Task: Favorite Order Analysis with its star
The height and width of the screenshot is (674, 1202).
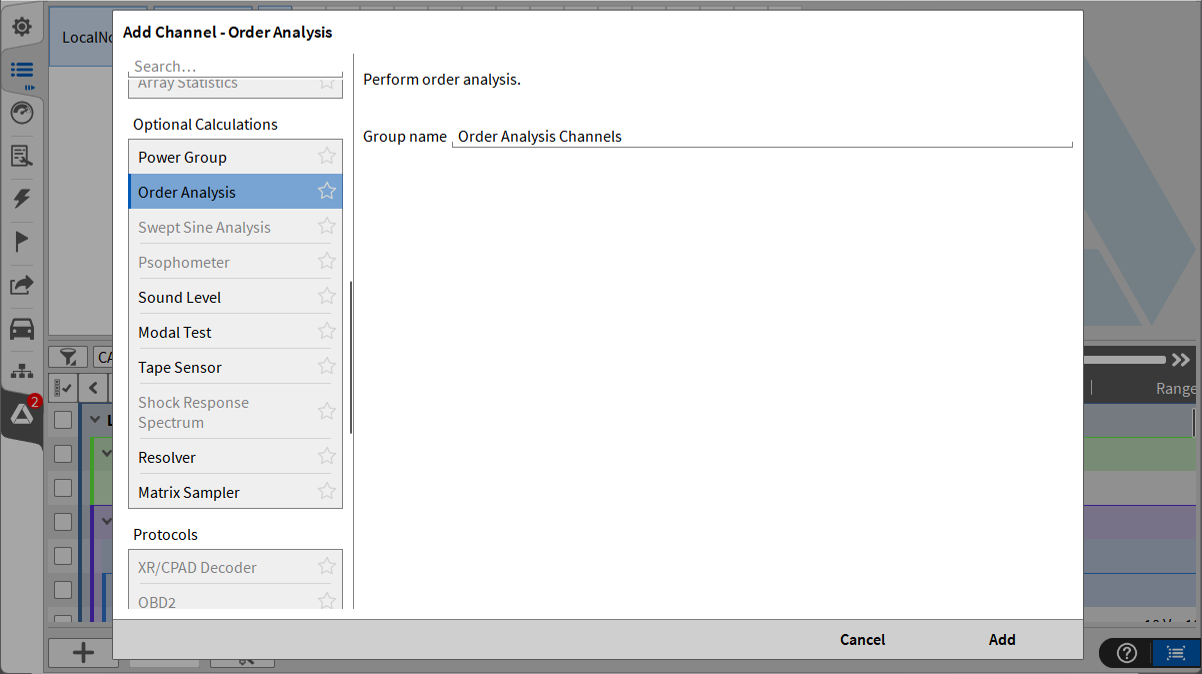Action: click(x=326, y=191)
